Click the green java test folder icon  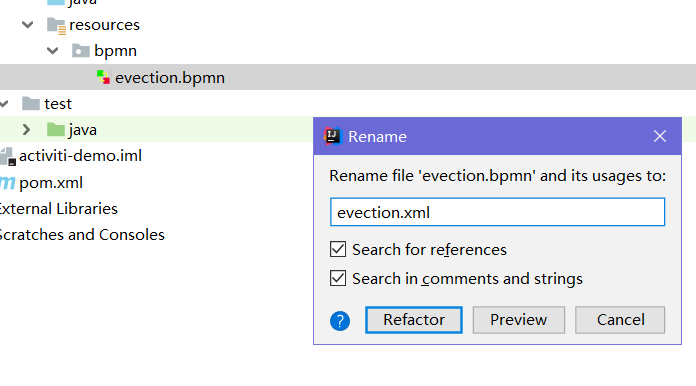pyautogui.click(x=55, y=130)
